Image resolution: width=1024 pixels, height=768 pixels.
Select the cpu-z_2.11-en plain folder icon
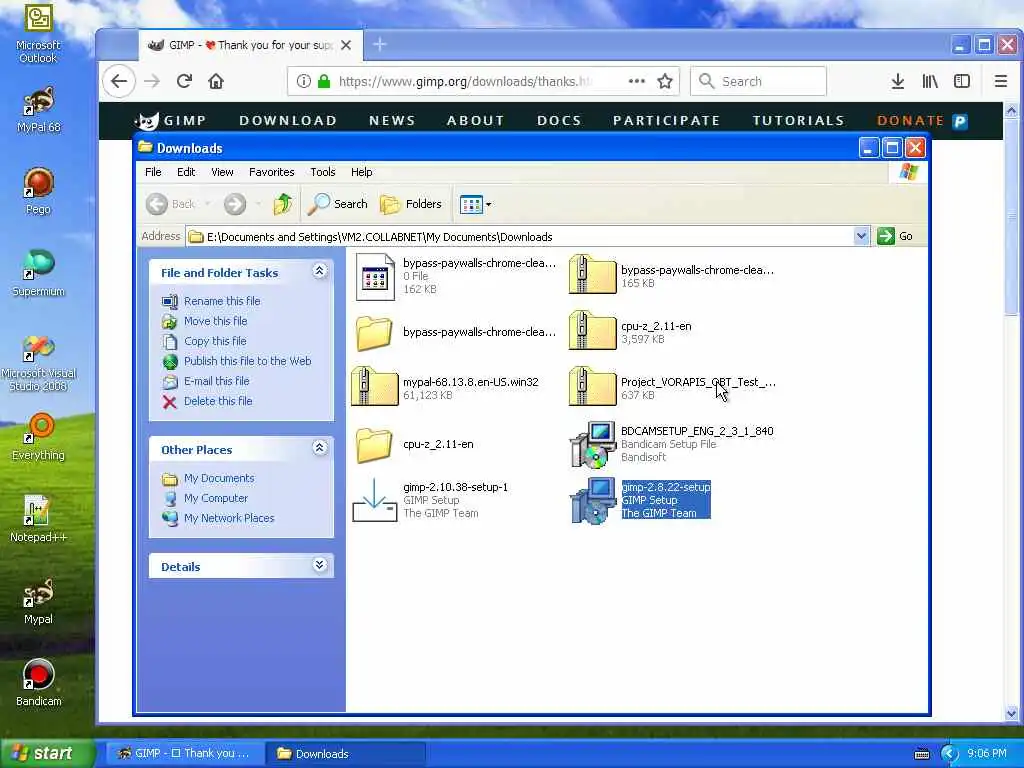(x=374, y=445)
